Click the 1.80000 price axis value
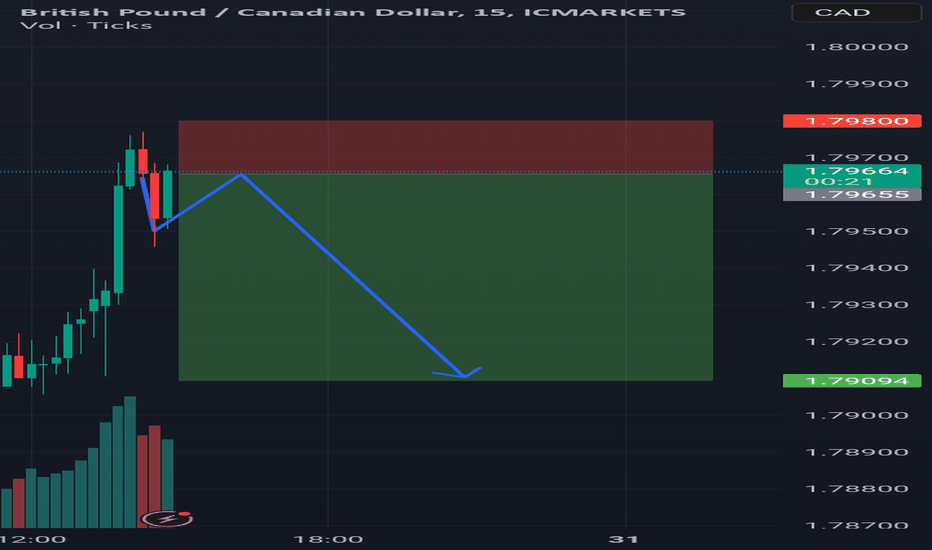Viewport: 932px width, 550px height. (x=857, y=47)
